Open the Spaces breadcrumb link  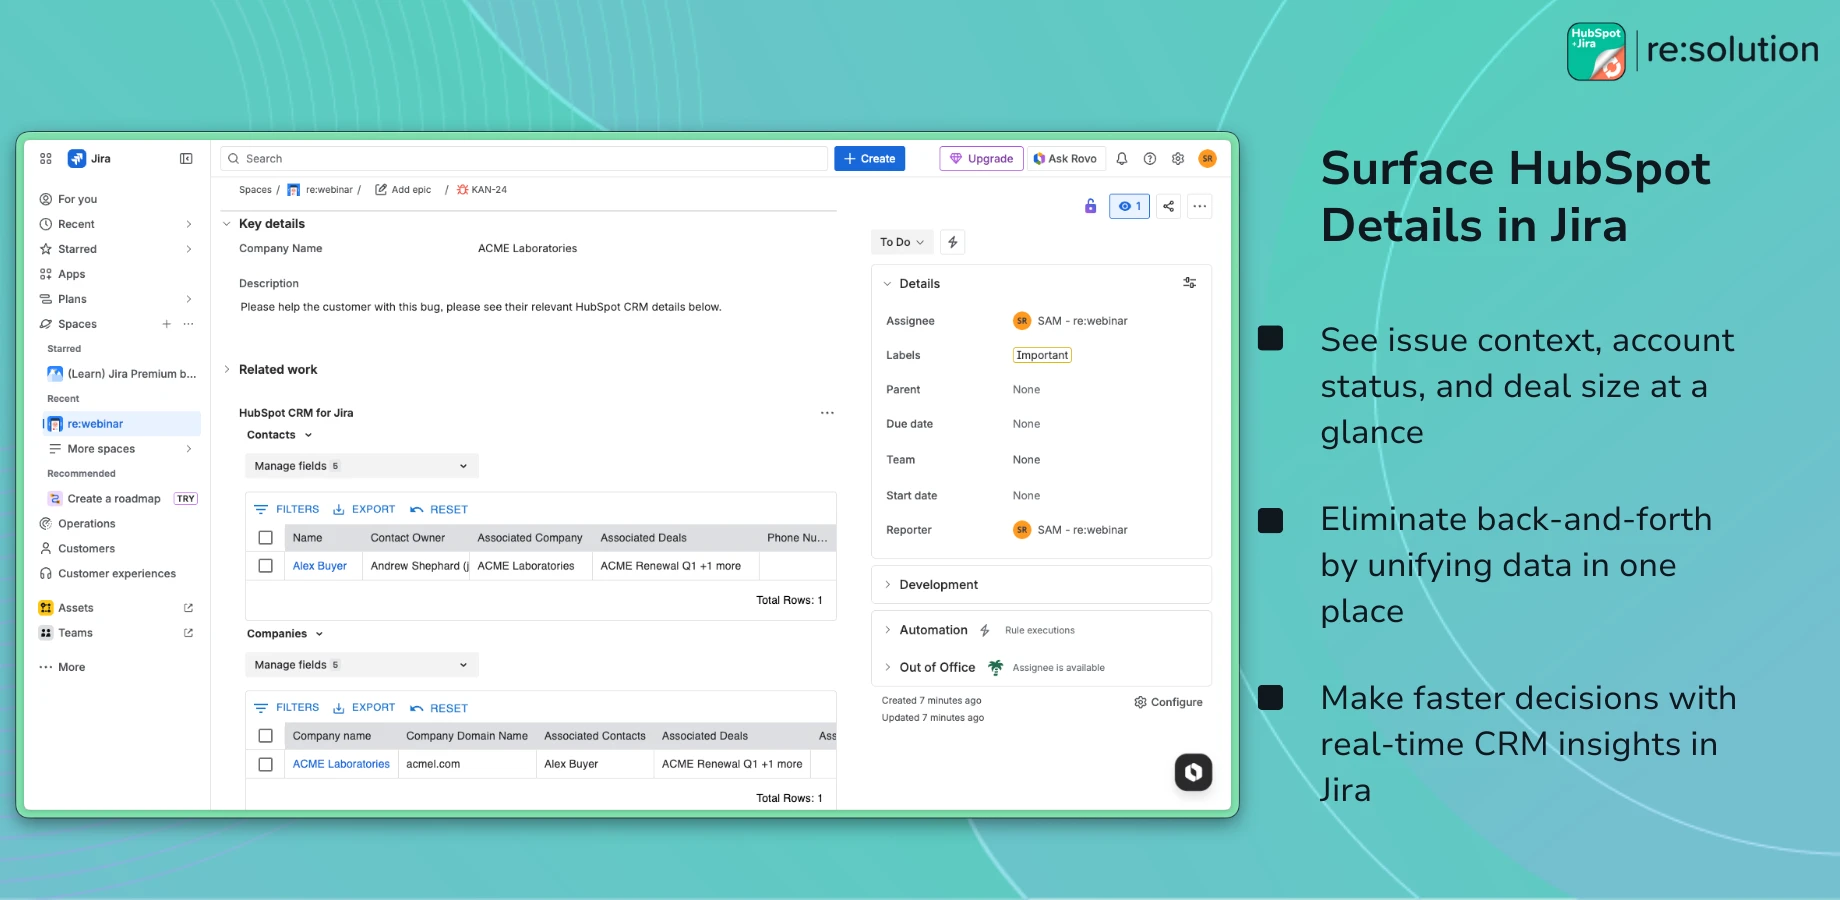click(255, 190)
